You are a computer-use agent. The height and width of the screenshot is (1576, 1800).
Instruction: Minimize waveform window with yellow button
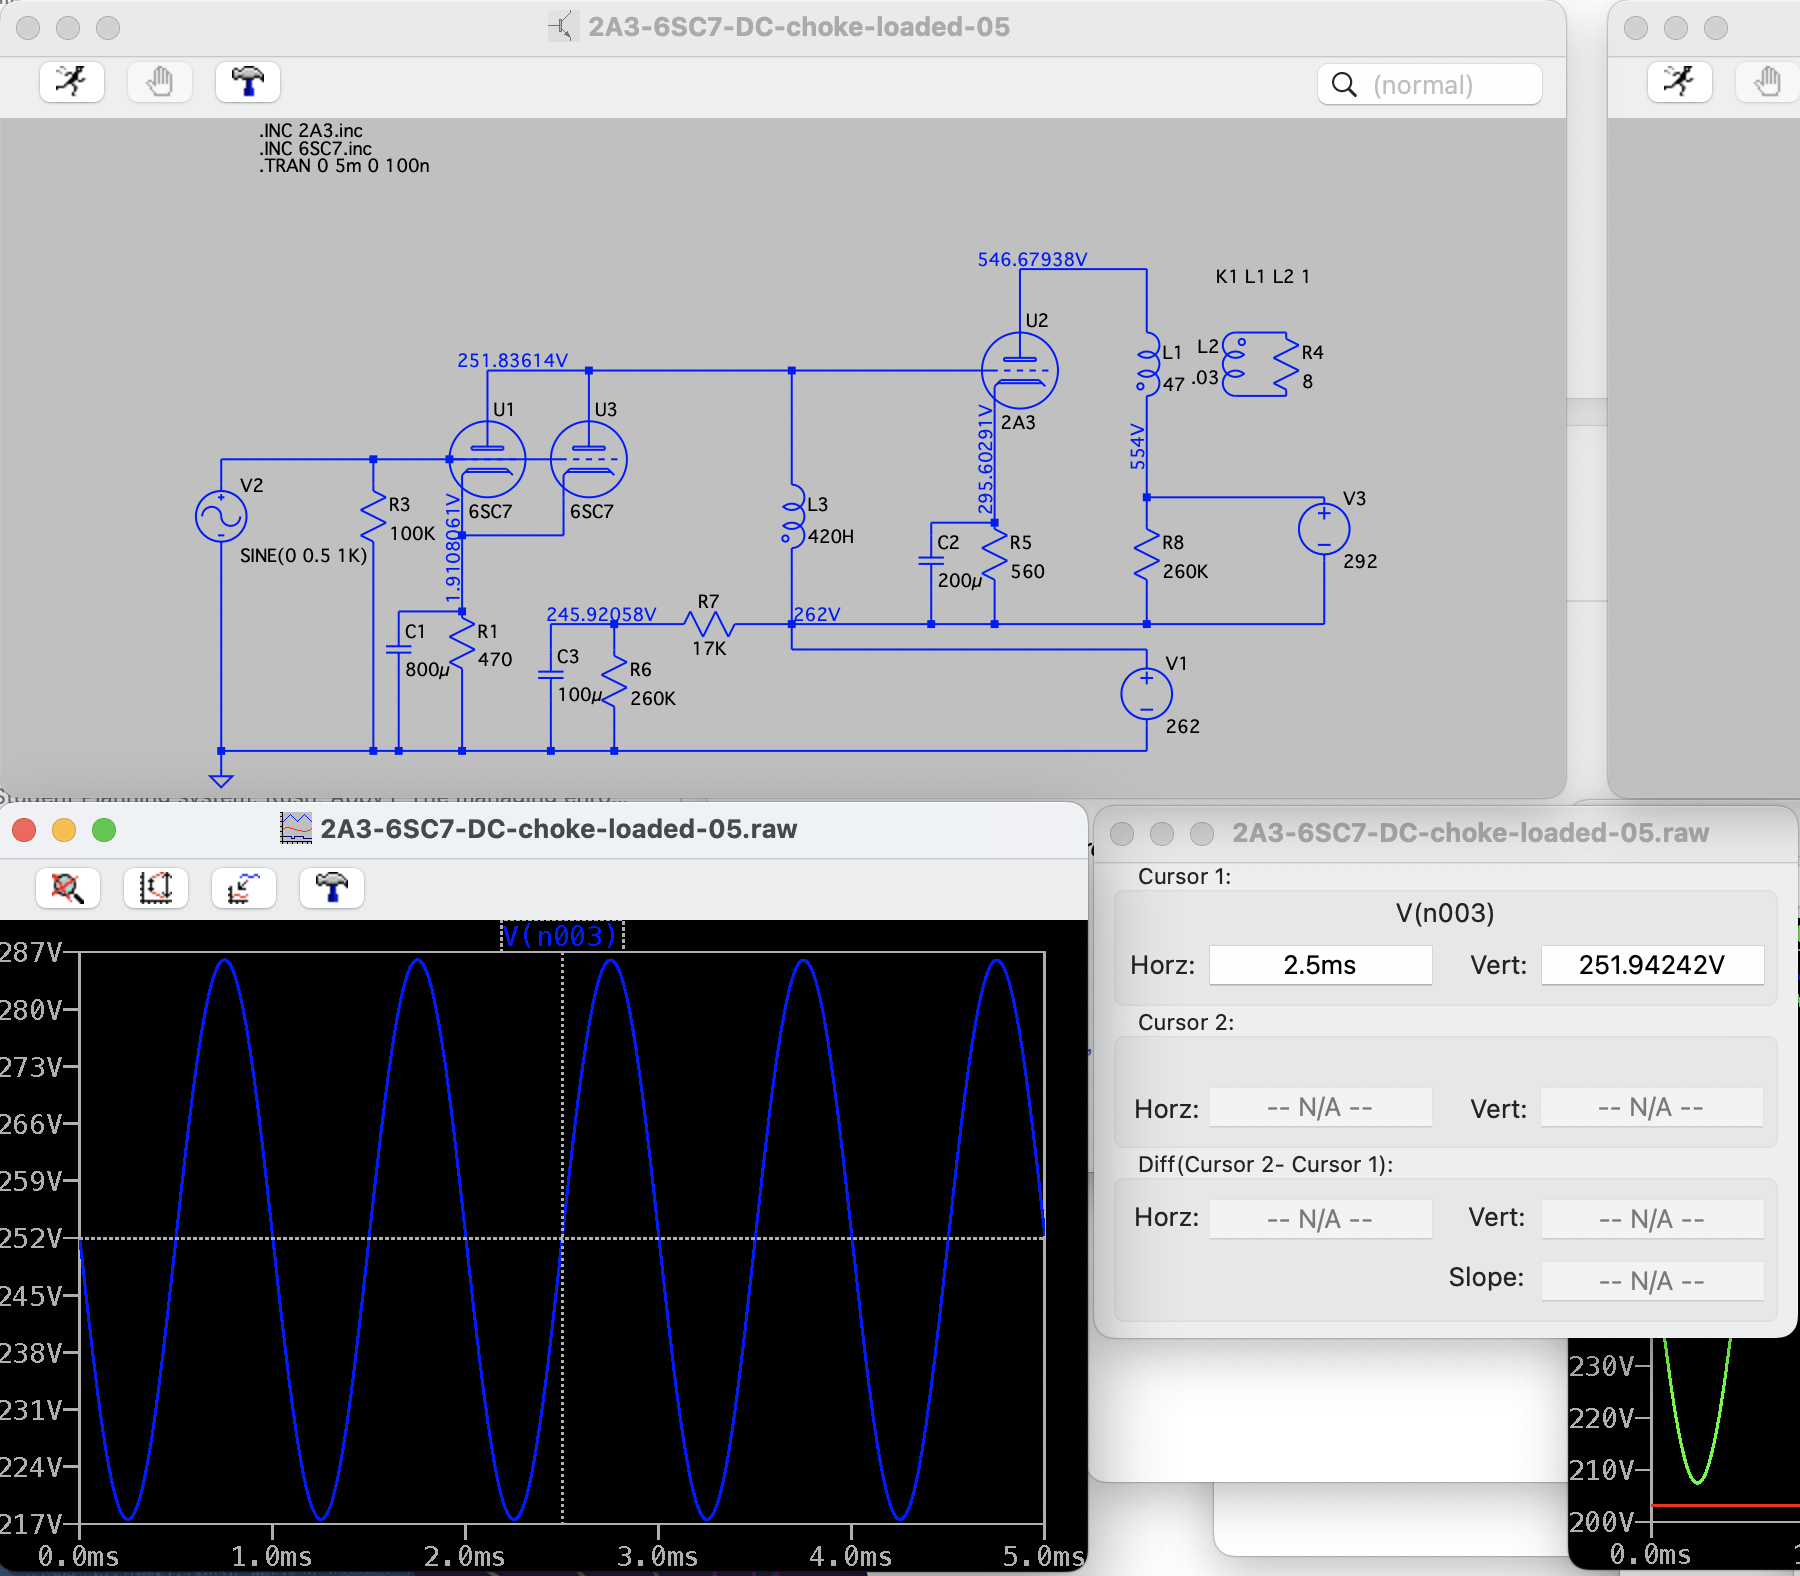point(64,830)
